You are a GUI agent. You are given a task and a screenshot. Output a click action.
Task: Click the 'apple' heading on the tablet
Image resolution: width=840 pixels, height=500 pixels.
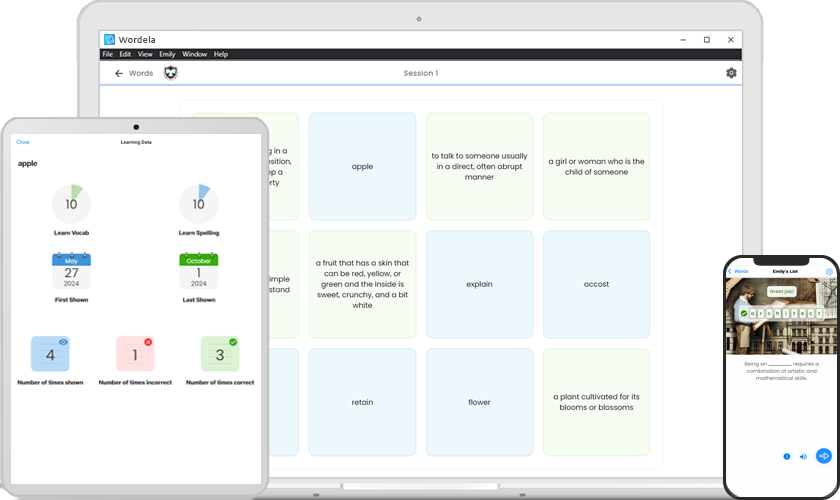28,163
